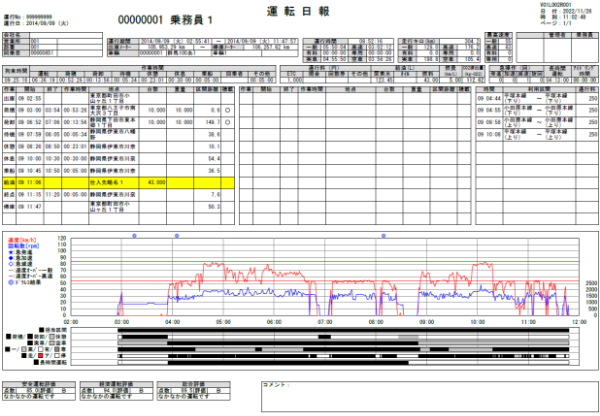The image size is (600, 416).
Task: Click the blue event marker above 04:00
Action: click(175, 235)
